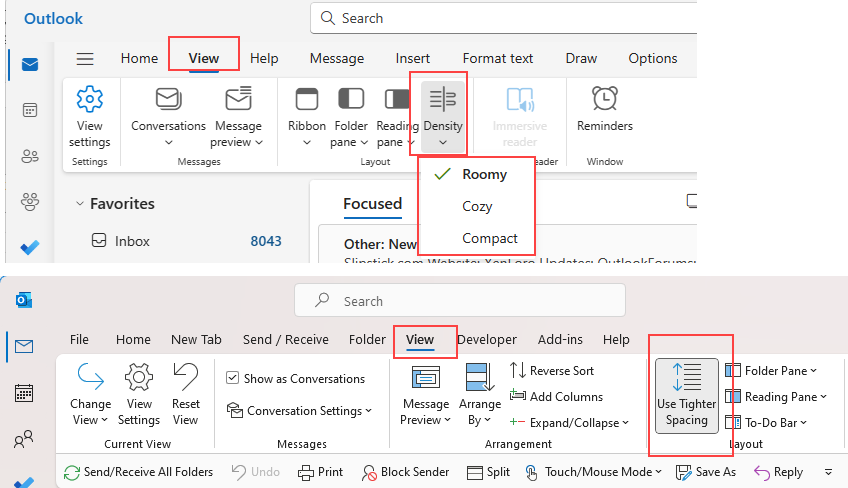Click the Density button in ribbon
Image resolution: width=848 pixels, height=488 pixels.
tap(443, 116)
